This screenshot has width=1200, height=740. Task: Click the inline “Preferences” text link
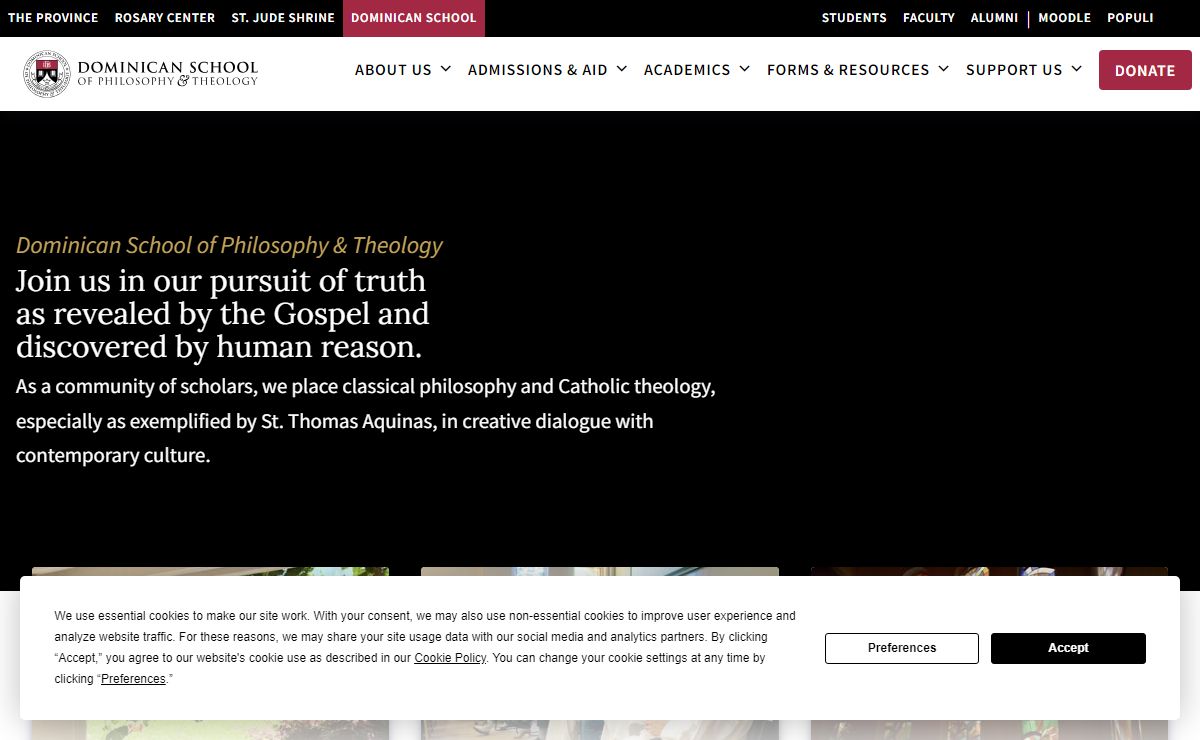point(133,679)
